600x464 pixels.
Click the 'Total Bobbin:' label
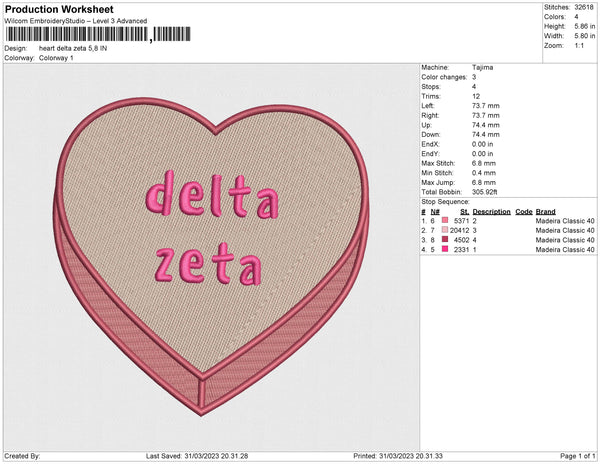442,192
